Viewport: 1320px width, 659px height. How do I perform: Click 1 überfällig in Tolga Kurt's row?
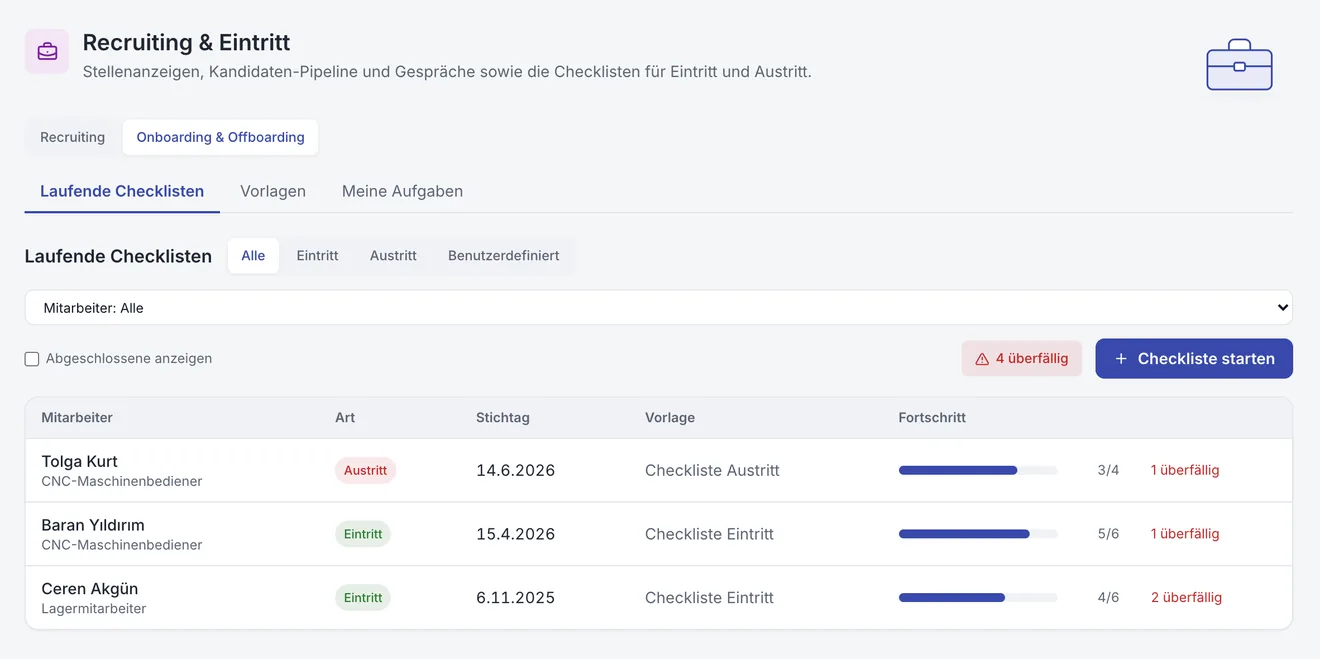1185,470
